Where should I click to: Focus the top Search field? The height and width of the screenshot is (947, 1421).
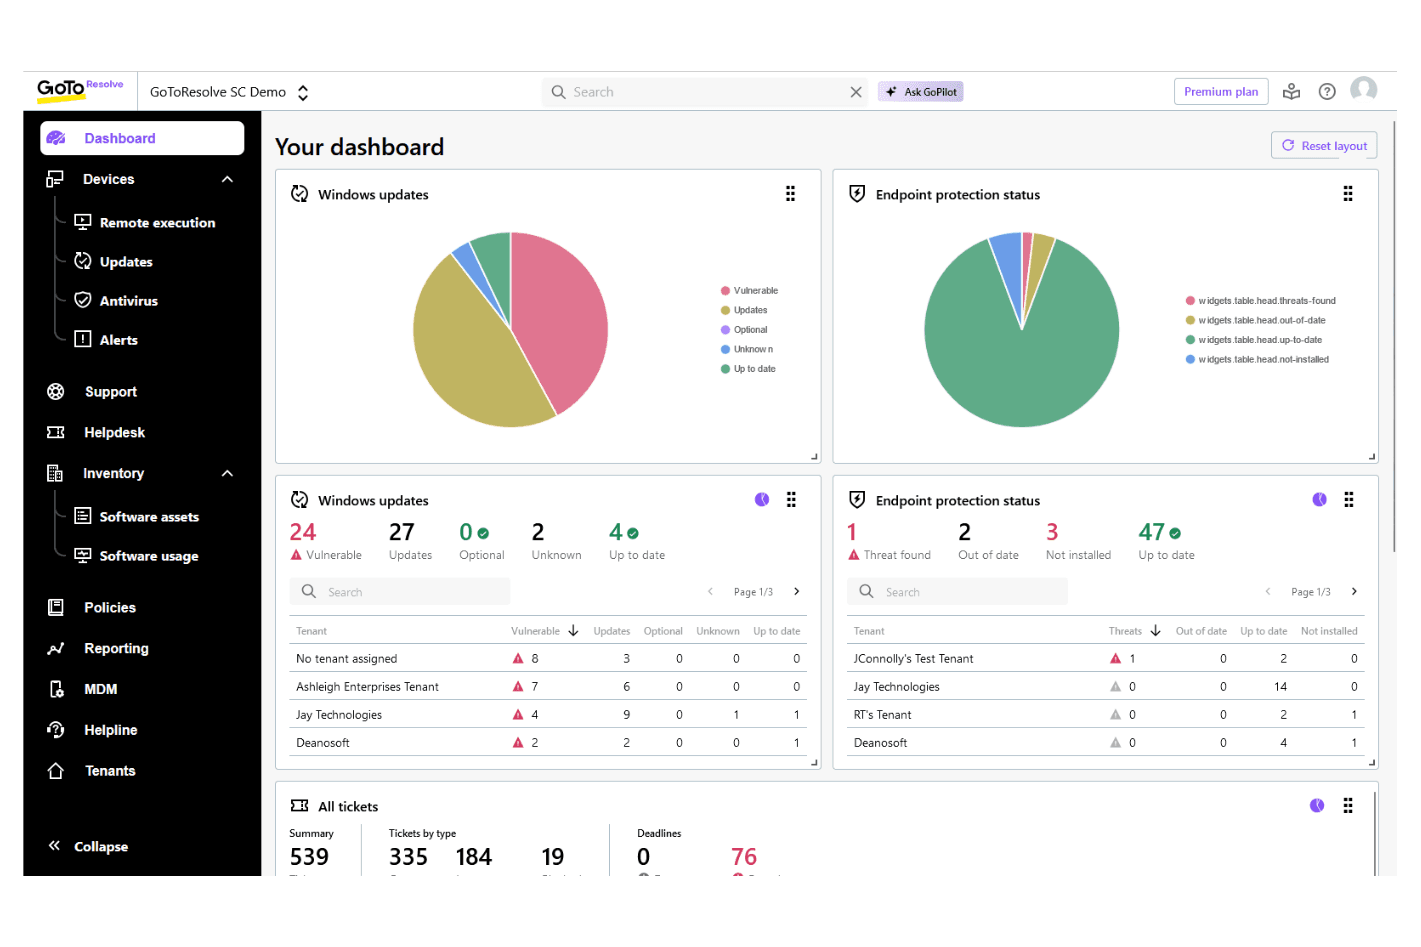tap(706, 92)
